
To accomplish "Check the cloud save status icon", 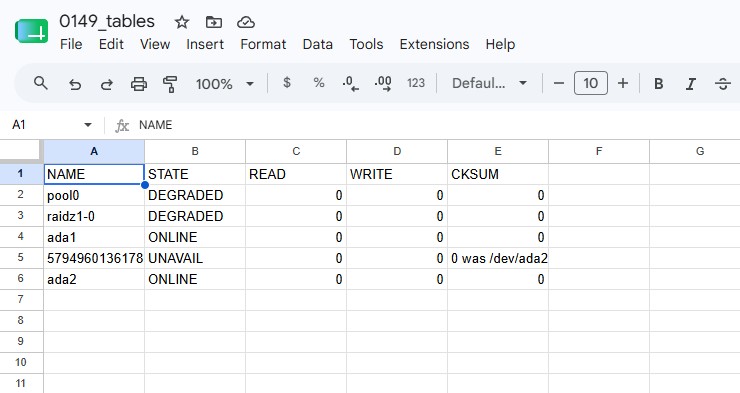I will [246, 22].
